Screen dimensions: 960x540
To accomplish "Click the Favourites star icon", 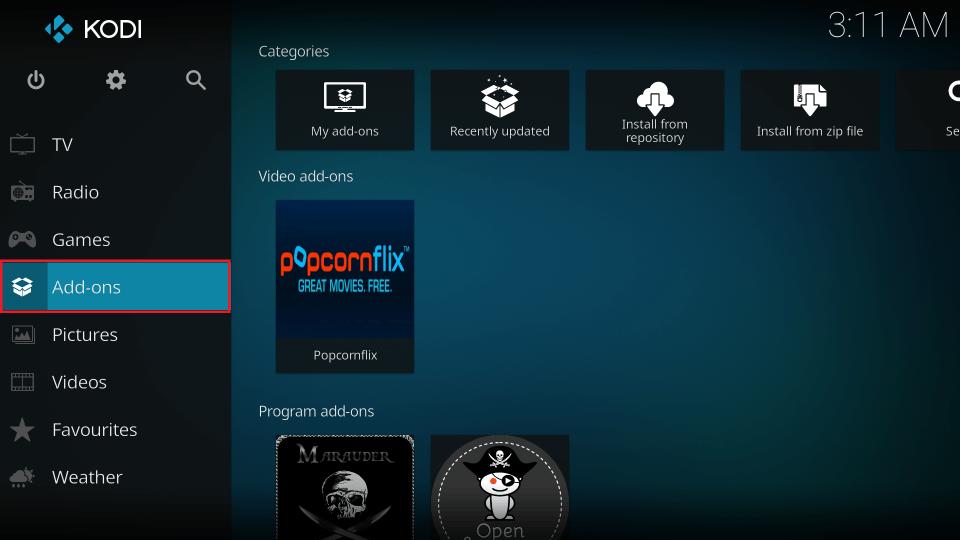I will [x=23, y=429].
